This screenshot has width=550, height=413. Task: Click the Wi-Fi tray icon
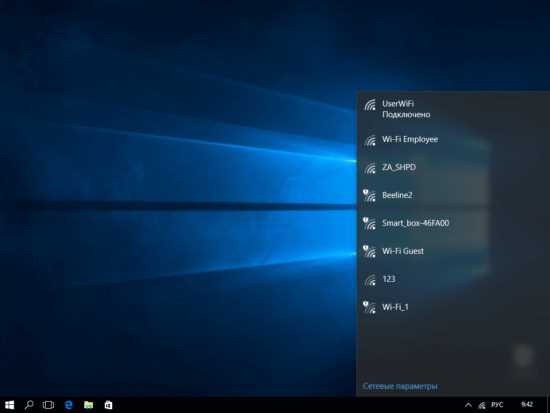(482, 405)
